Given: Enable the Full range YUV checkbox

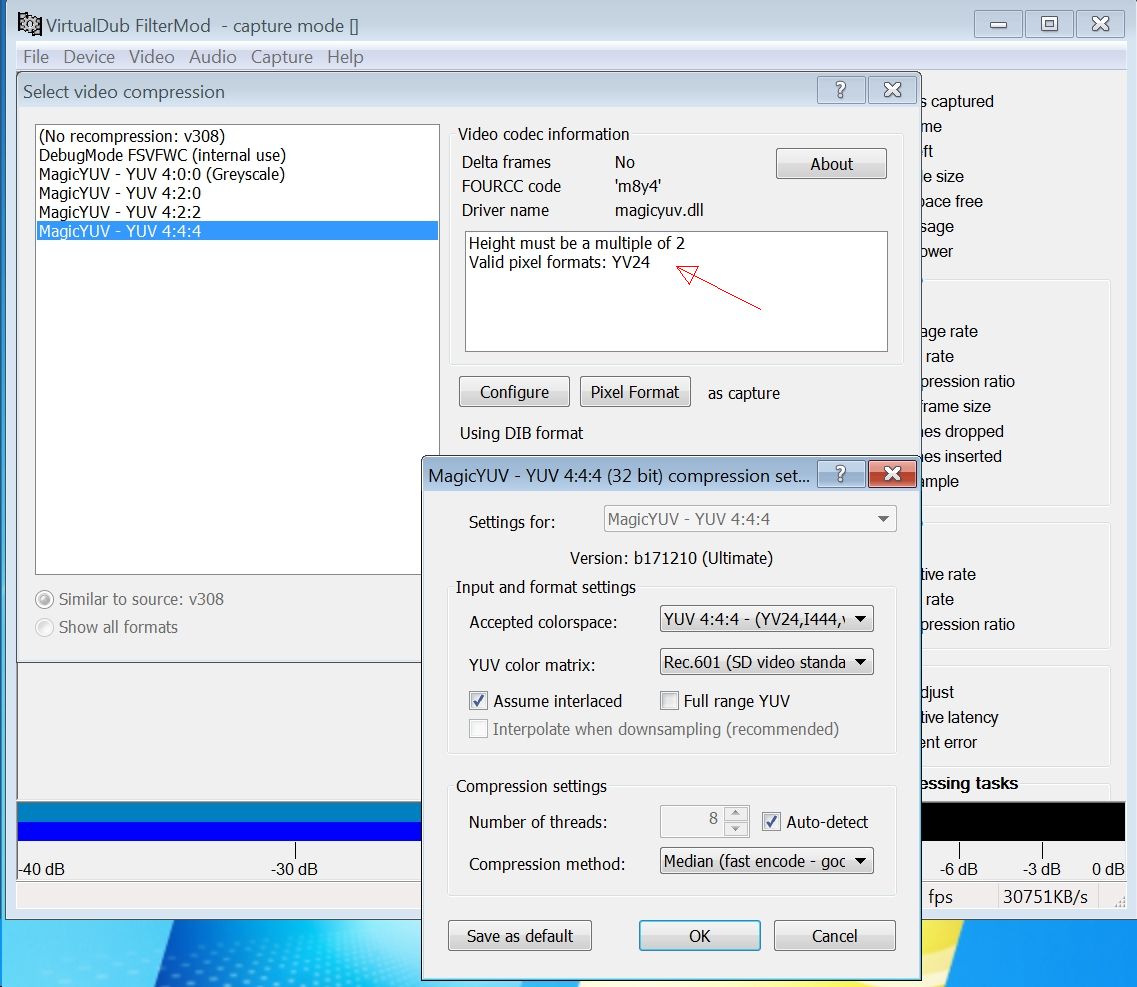Looking at the screenshot, I should tap(669, 701).
